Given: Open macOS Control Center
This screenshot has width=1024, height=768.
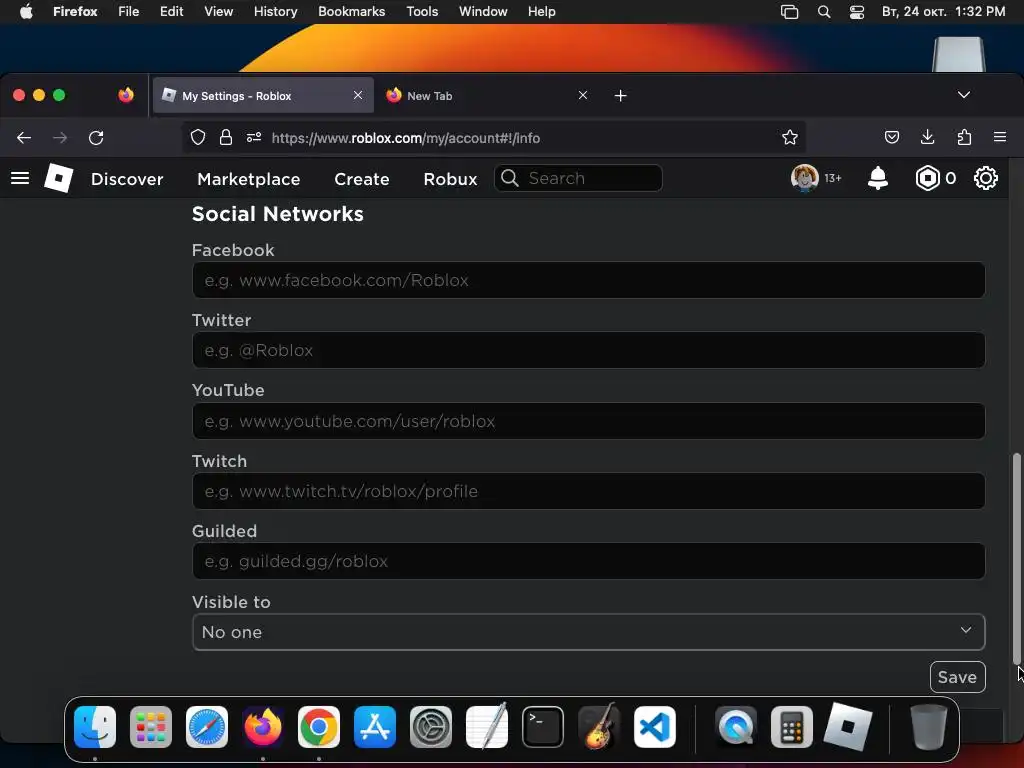Looking at the screenshot, I should (x=857, y=12).
